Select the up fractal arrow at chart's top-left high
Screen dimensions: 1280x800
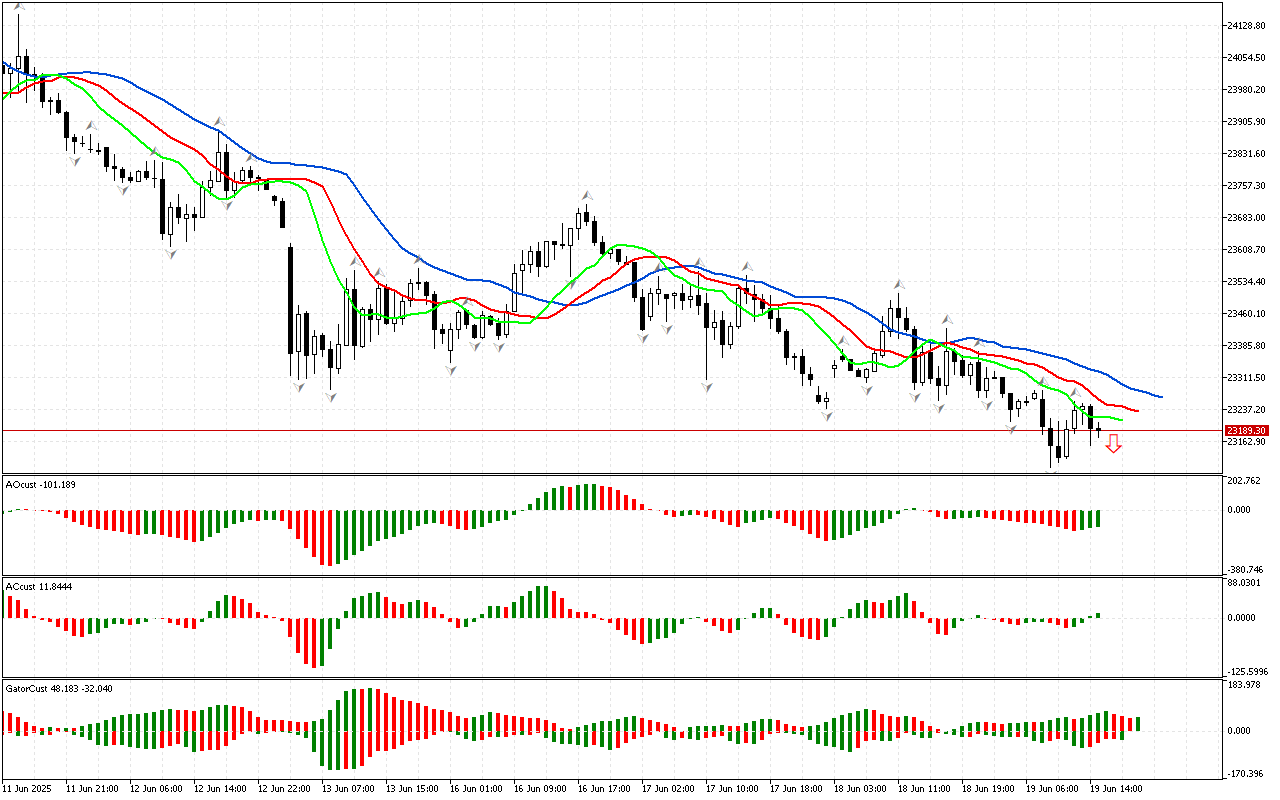[x=19, y=8]
